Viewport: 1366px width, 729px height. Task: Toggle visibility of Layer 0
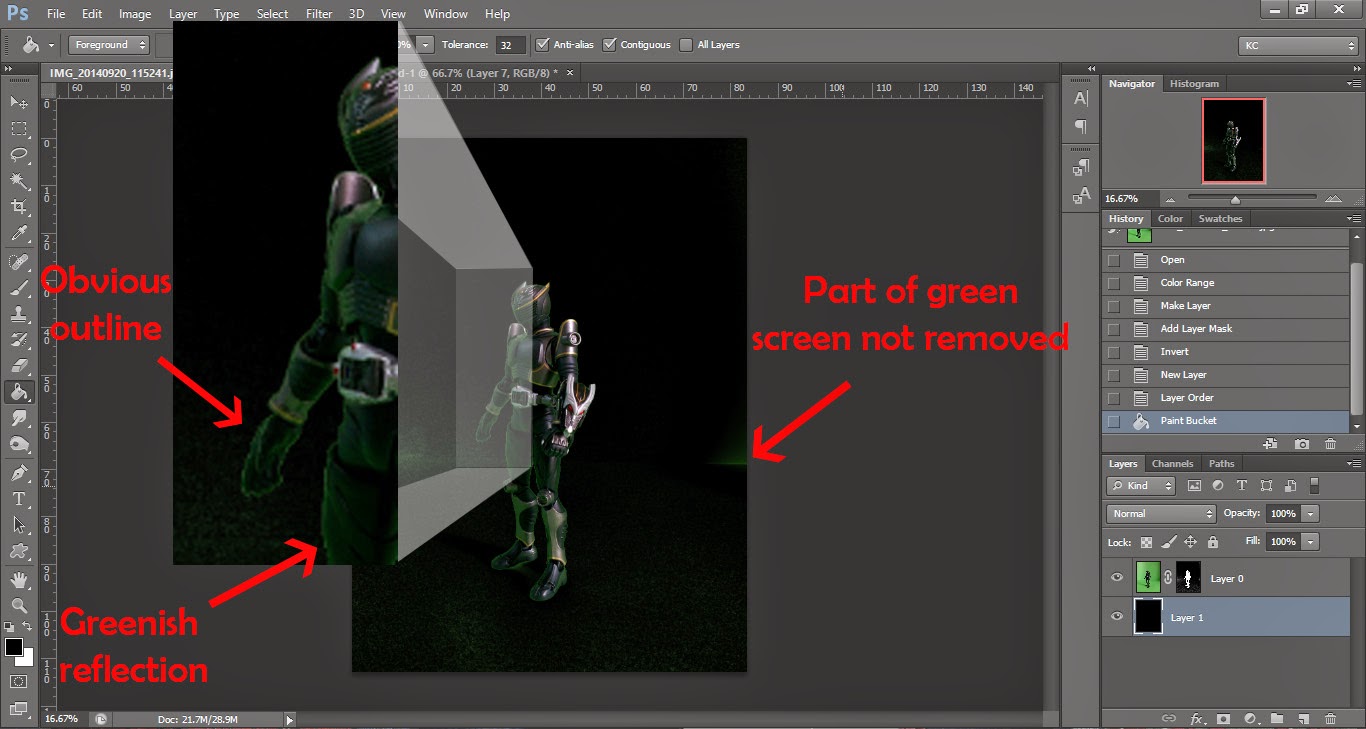(1117, 577)
